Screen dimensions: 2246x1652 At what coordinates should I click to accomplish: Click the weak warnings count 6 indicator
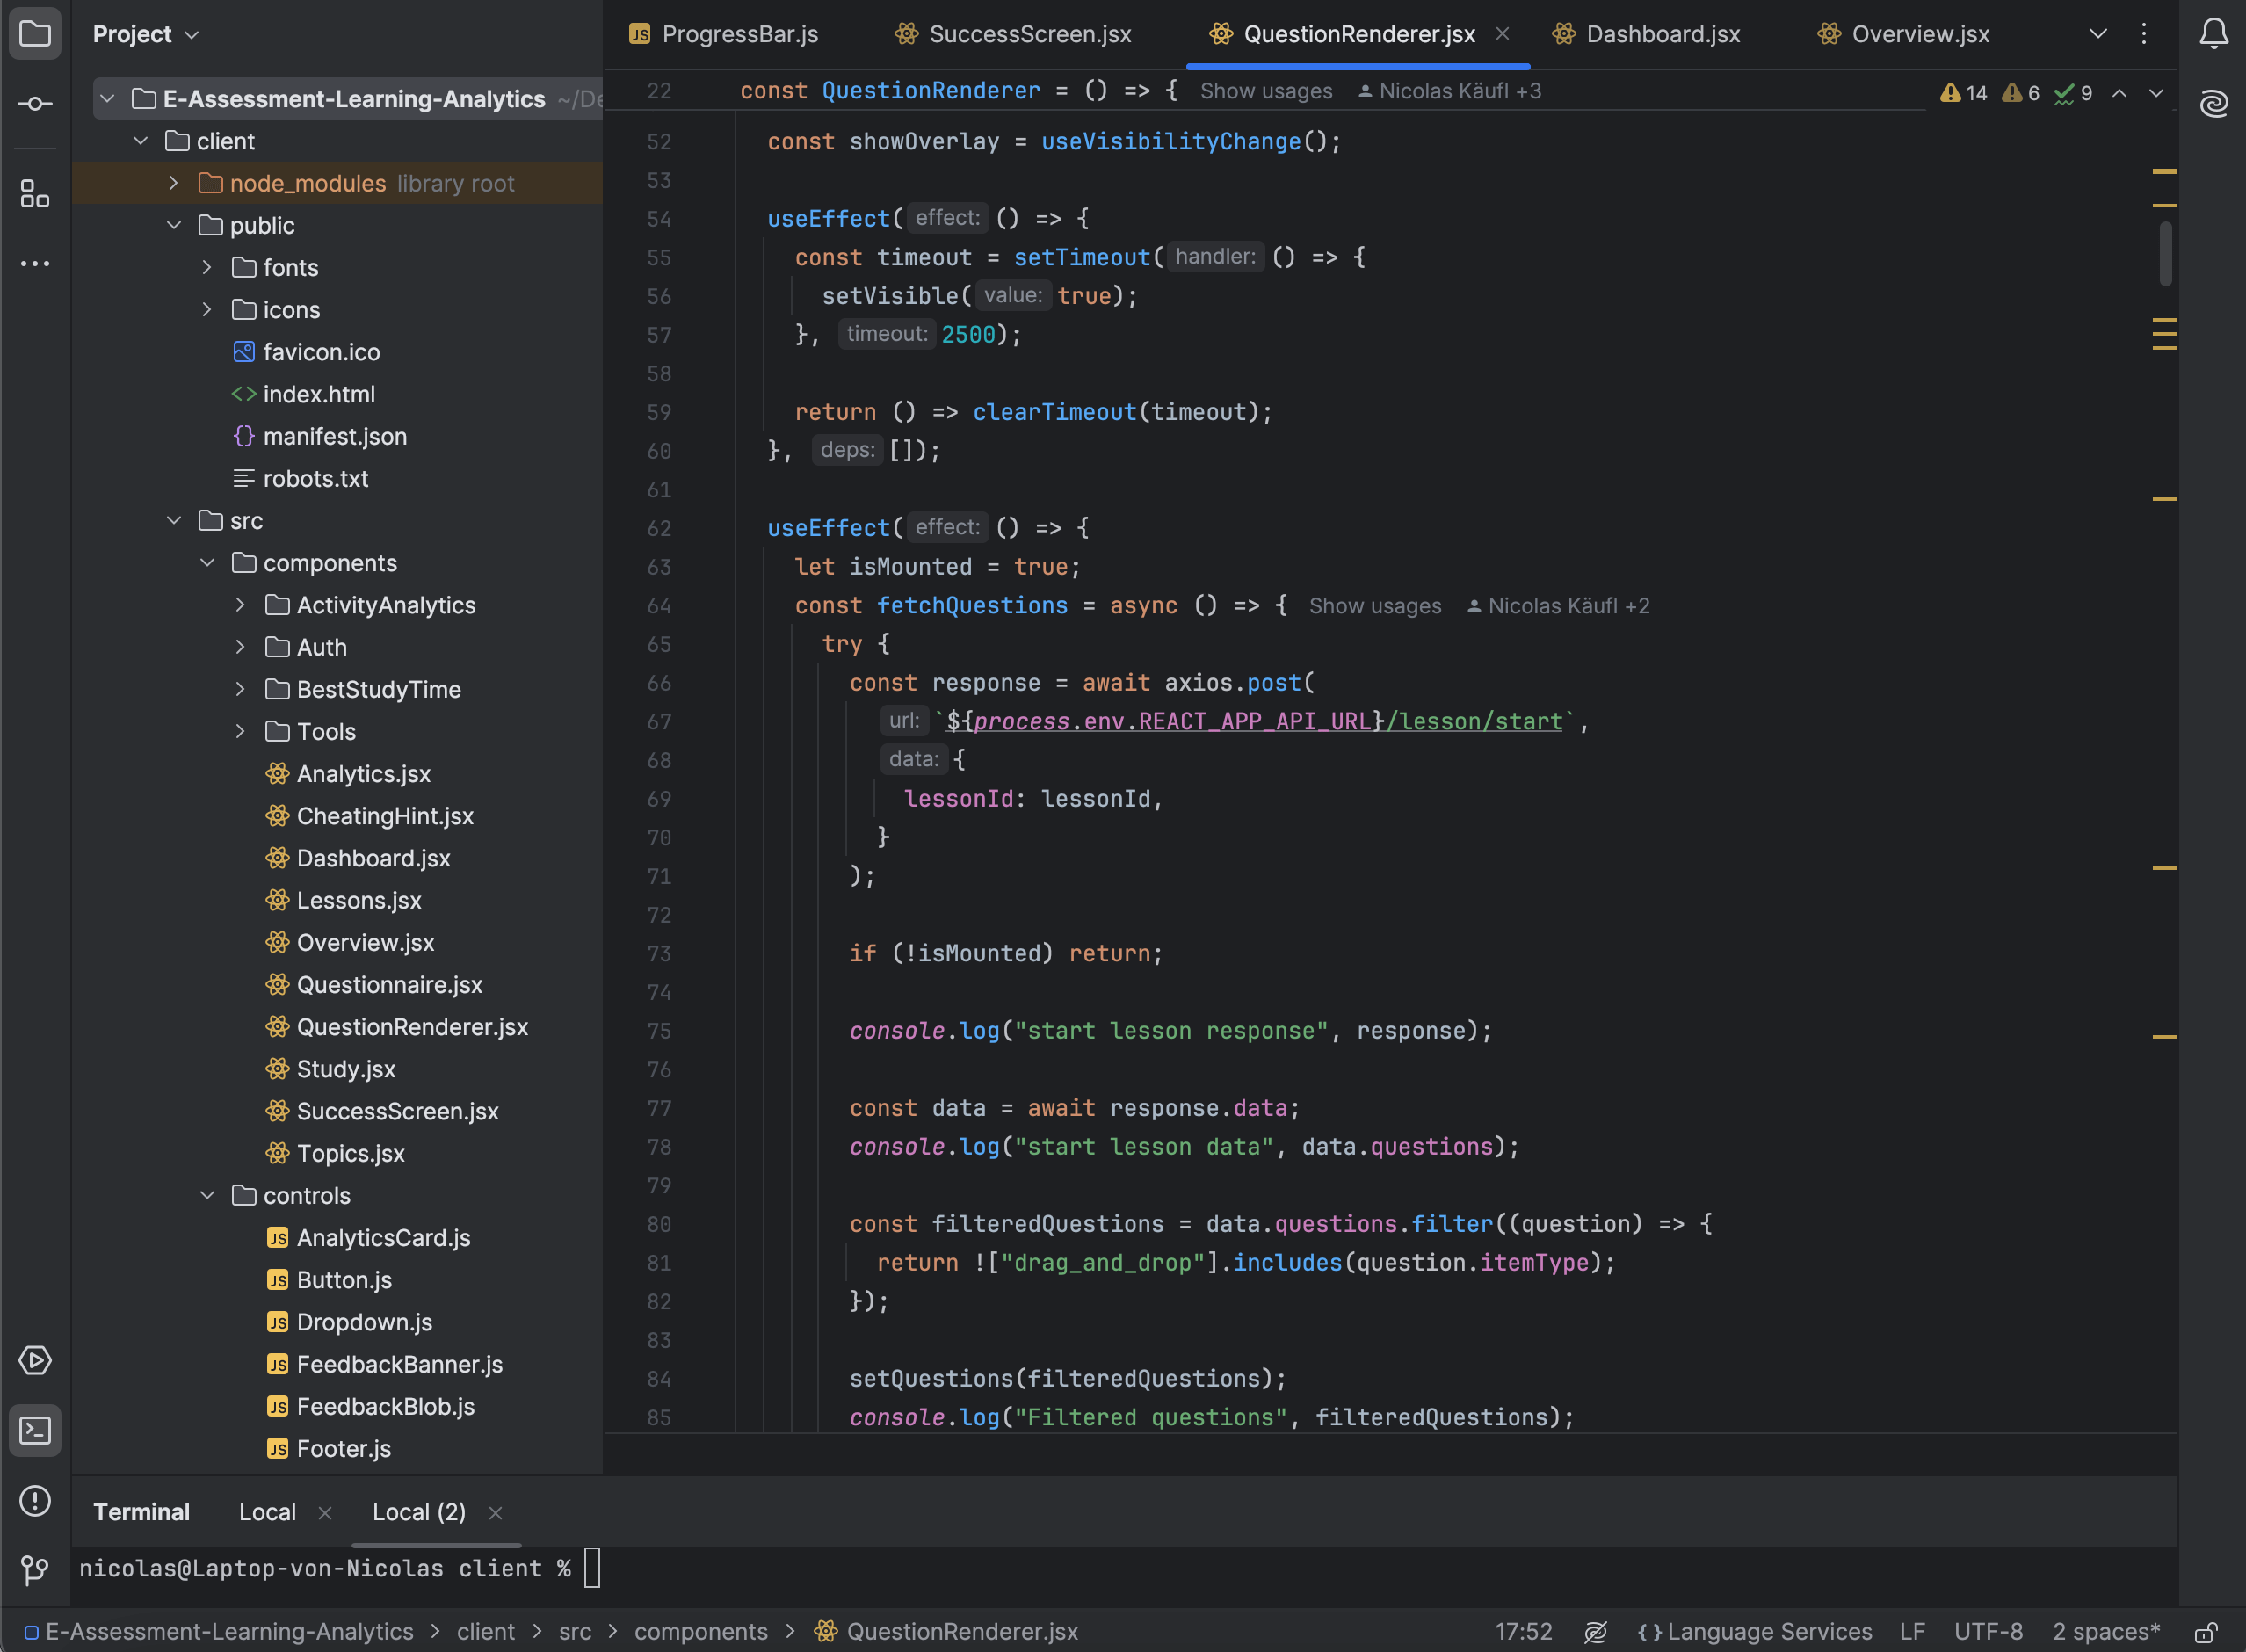tap(2020, 93)
